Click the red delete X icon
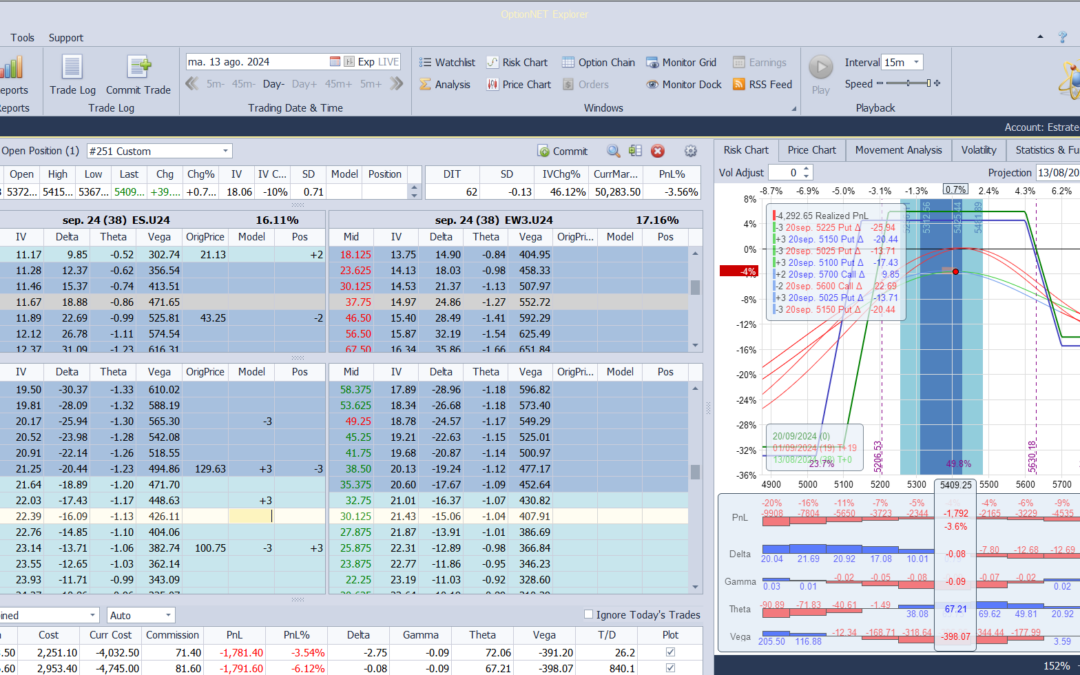 pyautogui.click(x=658, y=151)
